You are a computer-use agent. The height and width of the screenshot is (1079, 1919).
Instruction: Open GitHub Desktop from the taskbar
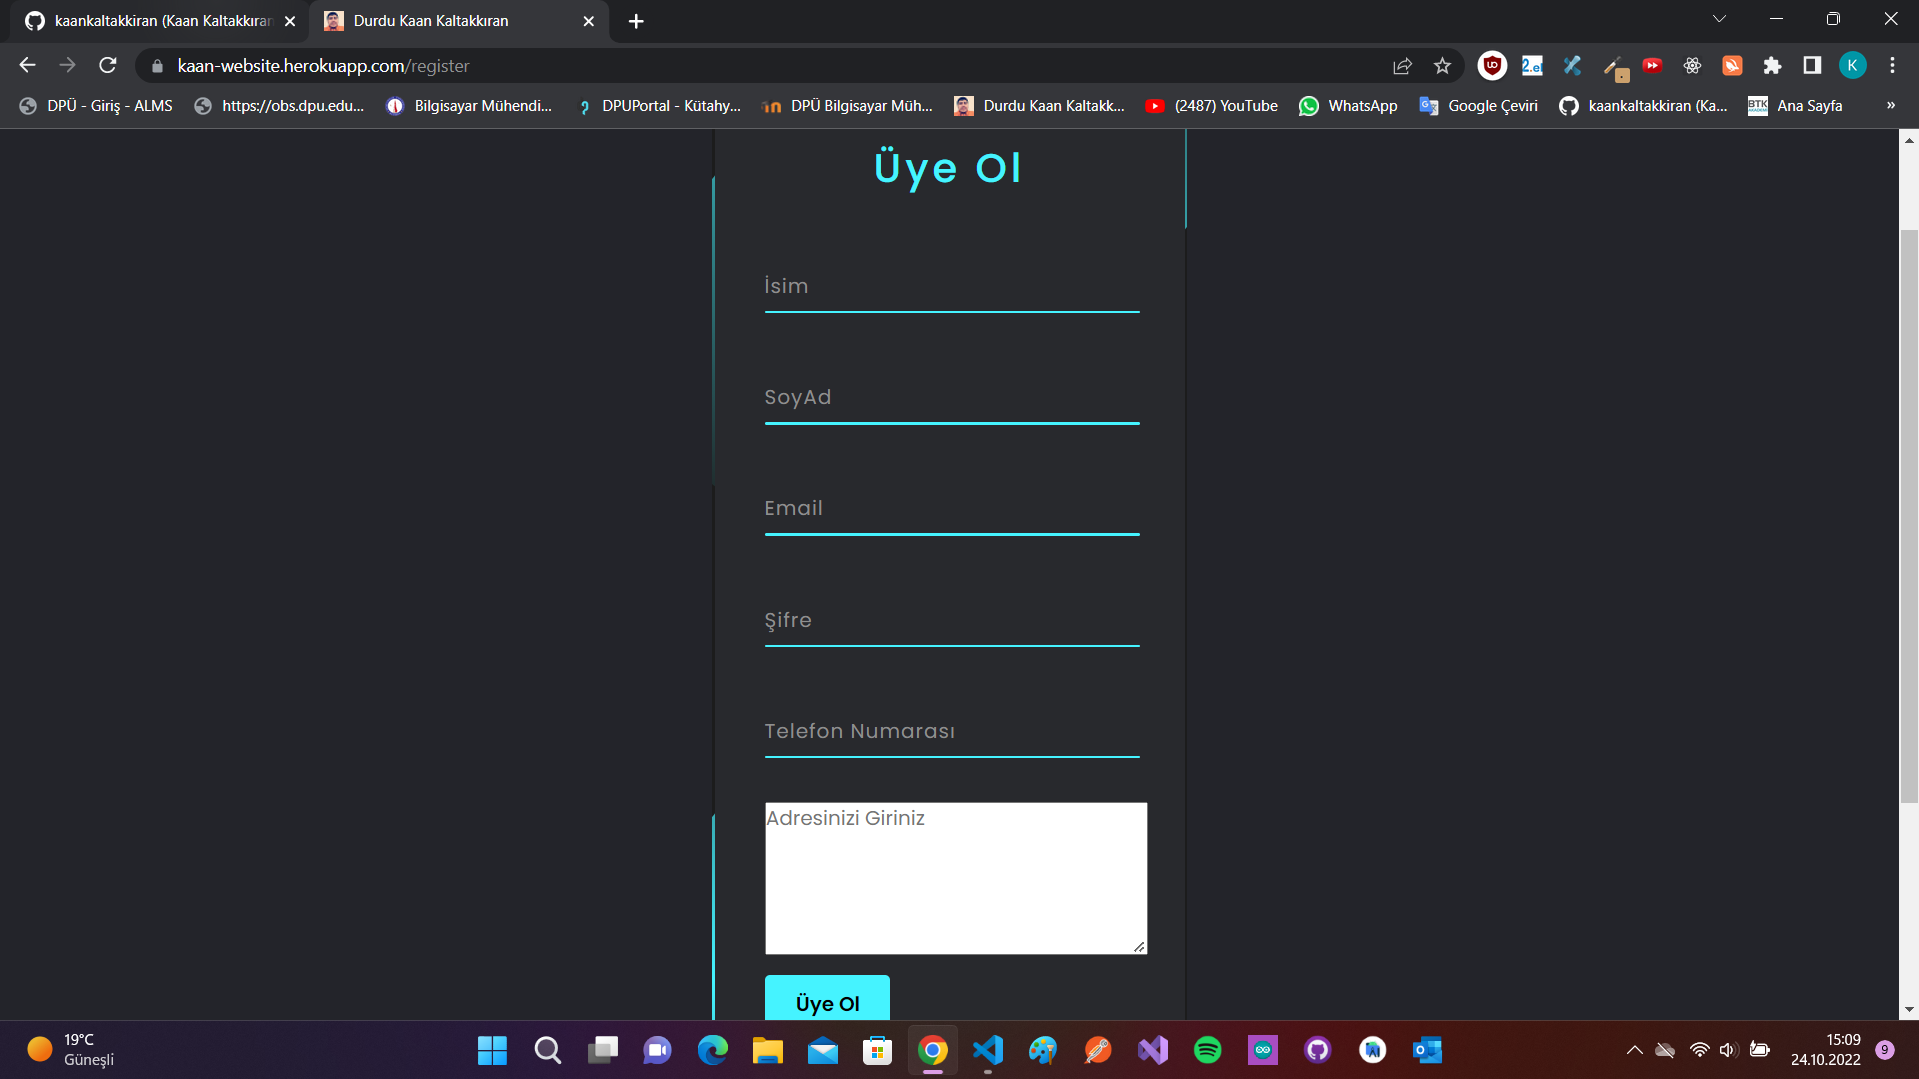pyautogui.click(x=1317, y=1050)
